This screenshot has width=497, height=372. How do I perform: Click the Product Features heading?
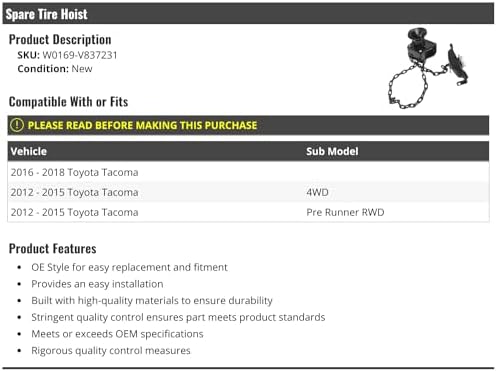(53, 249)
